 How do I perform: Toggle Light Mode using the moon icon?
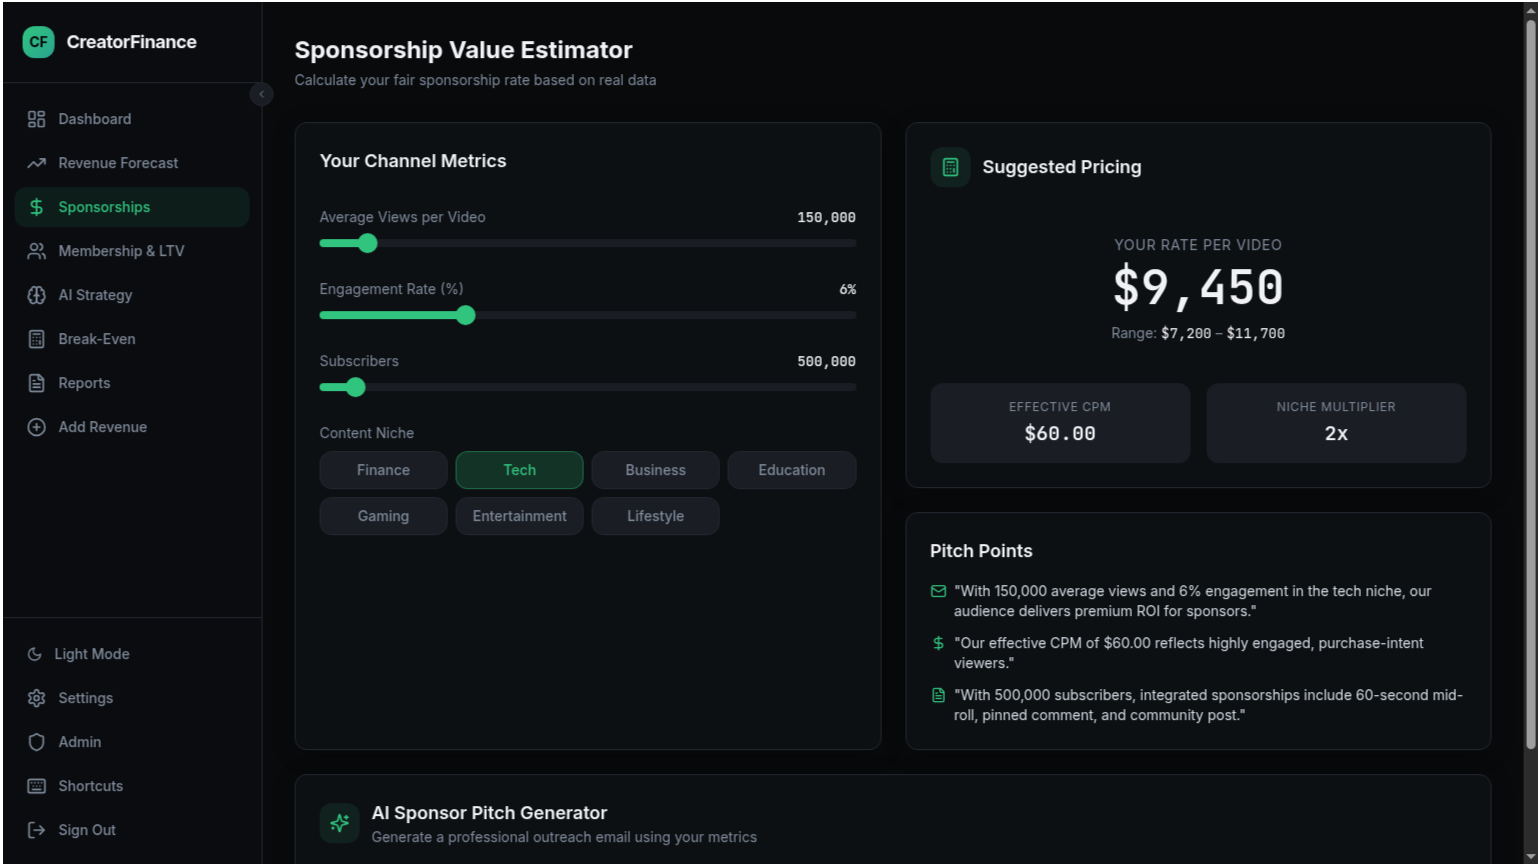tap(36, 654)
